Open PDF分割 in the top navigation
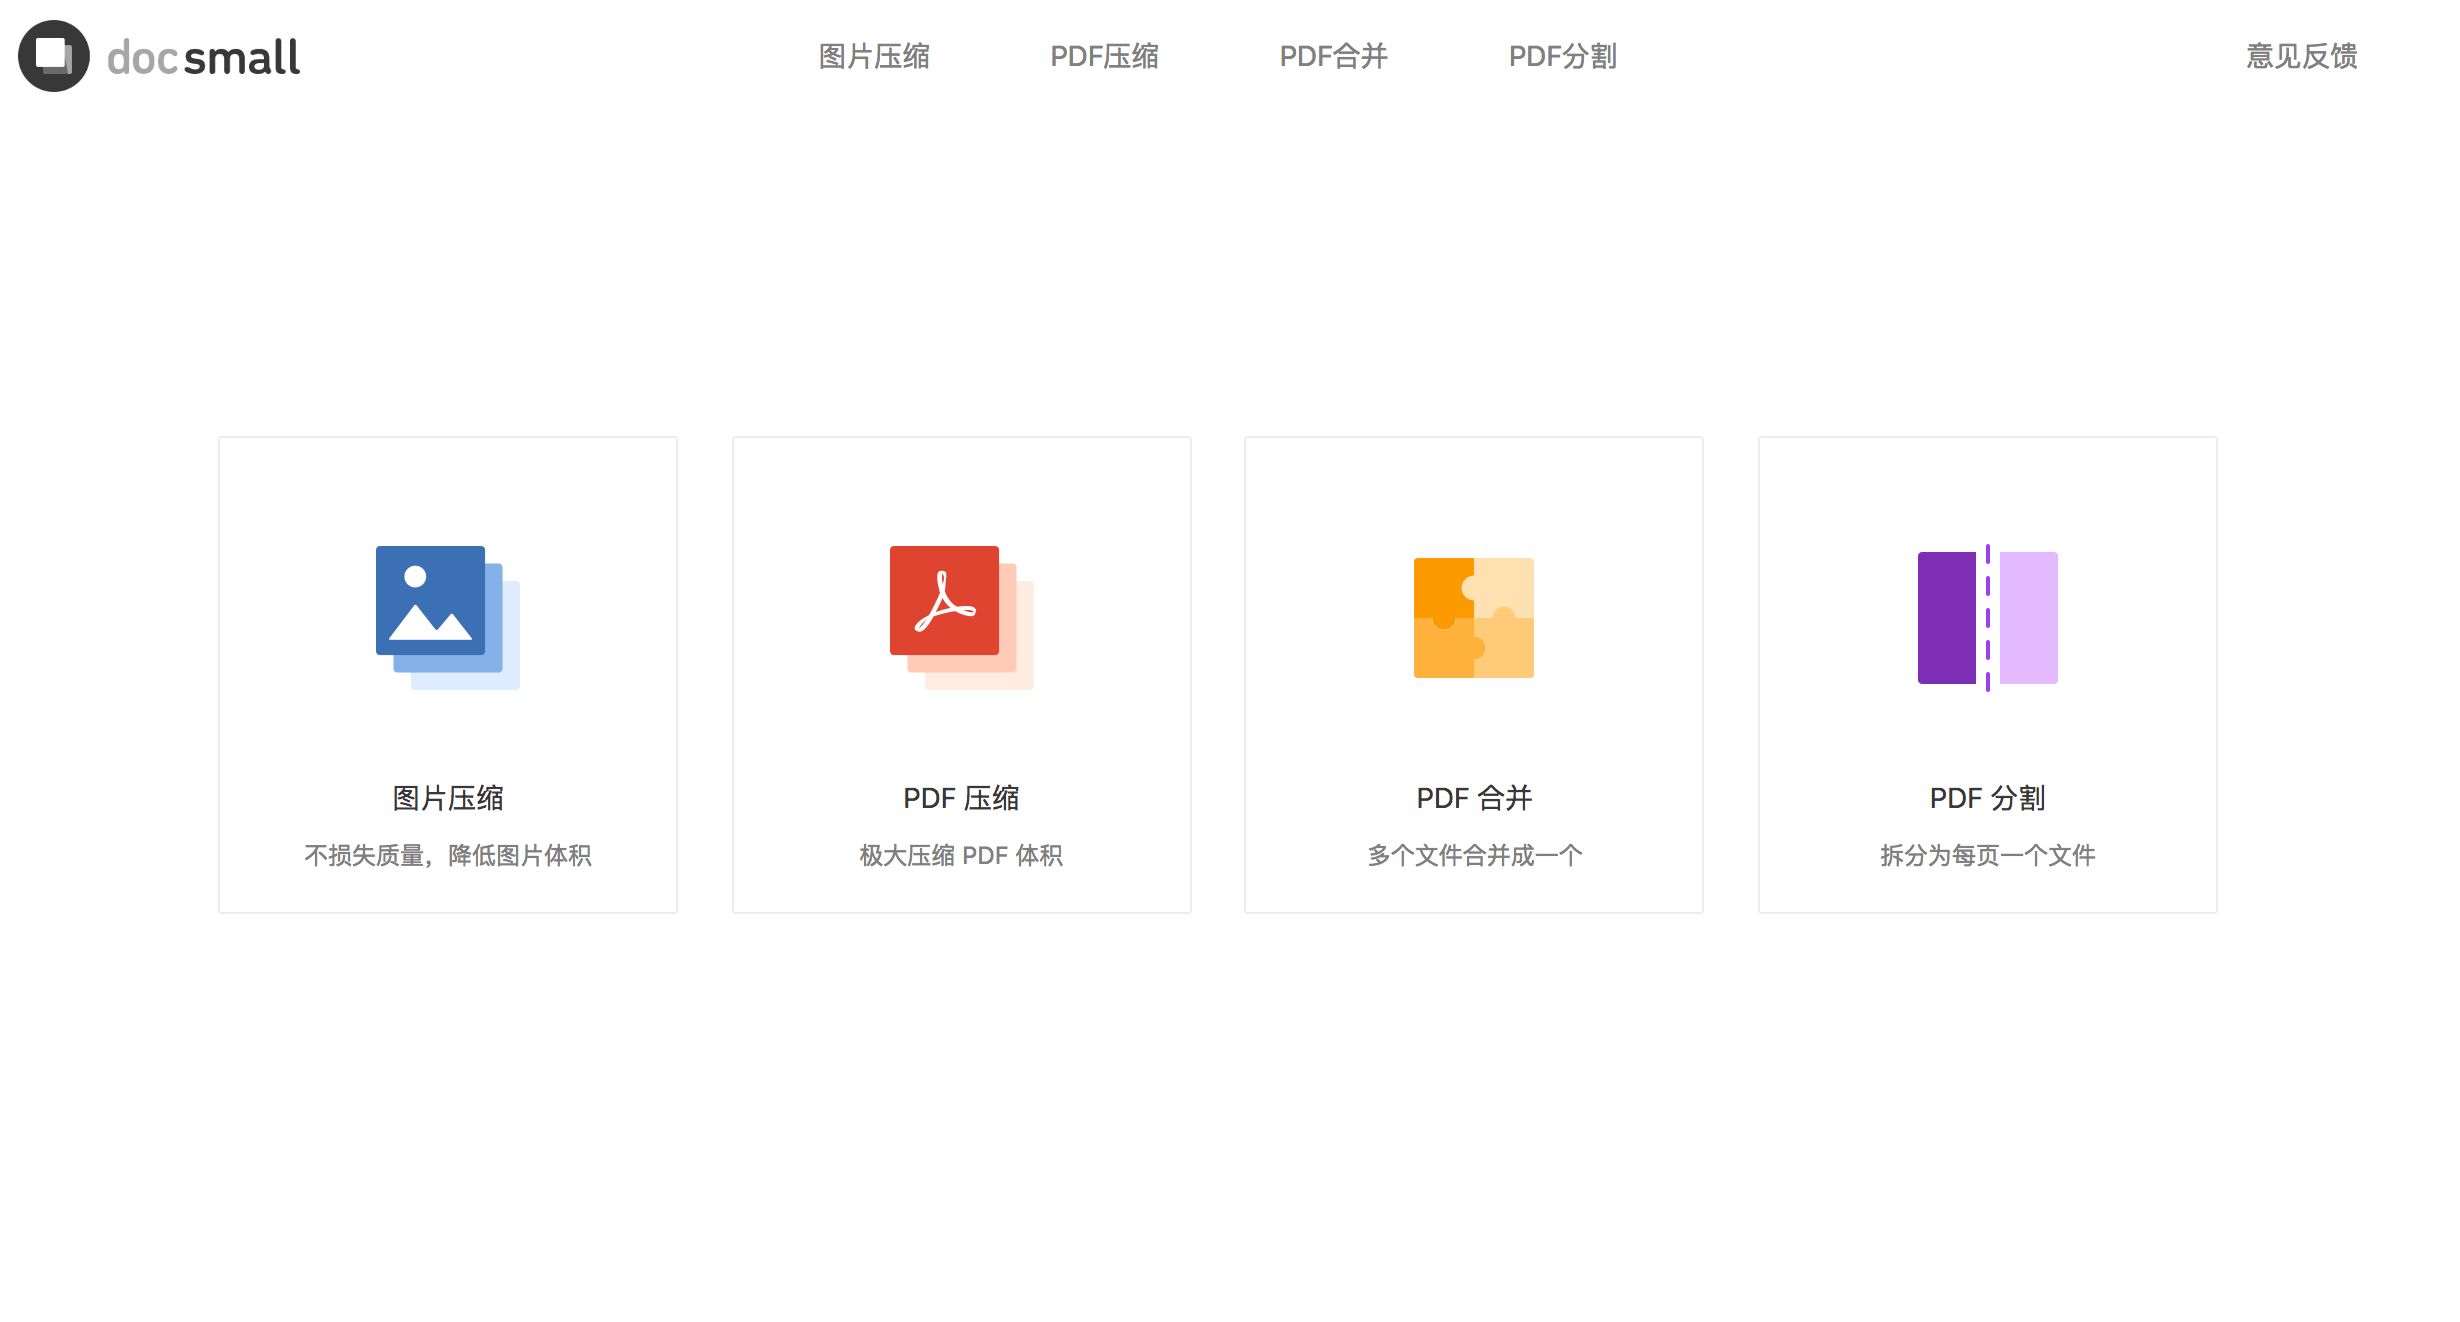2460x1322 pixels. coord(1563,56)
